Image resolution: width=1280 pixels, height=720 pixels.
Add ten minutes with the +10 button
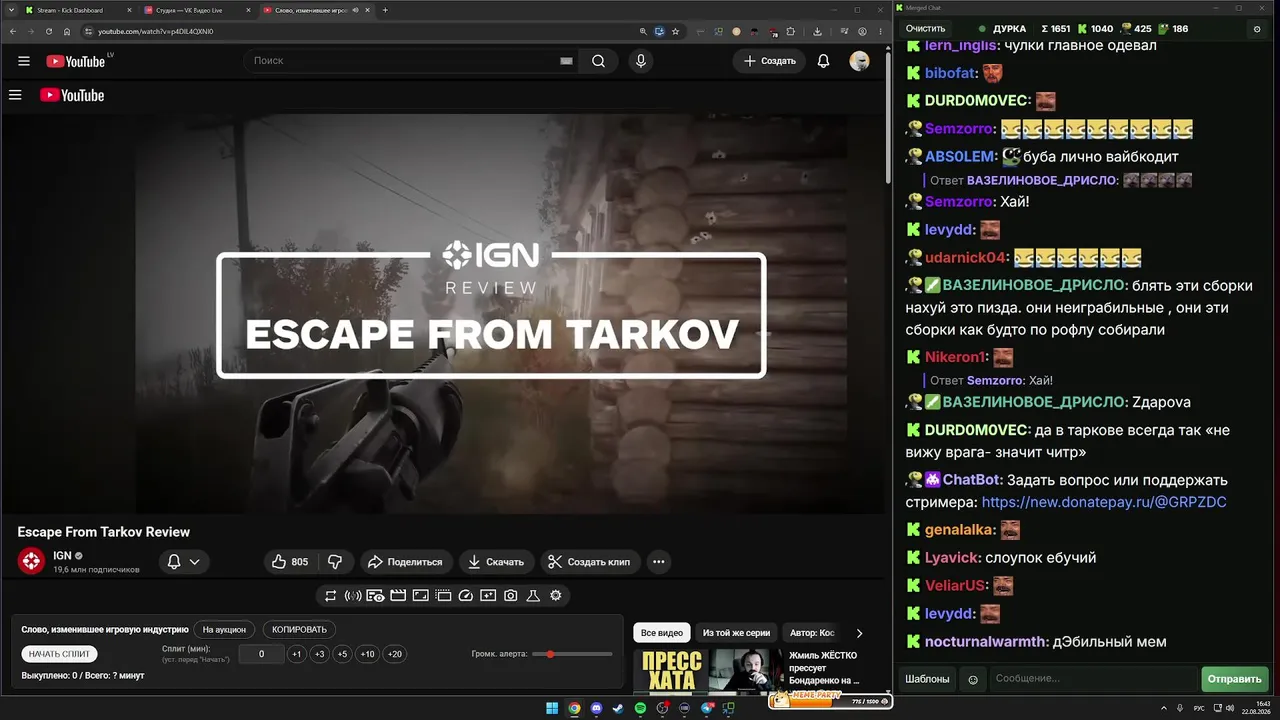click(368, 654)
